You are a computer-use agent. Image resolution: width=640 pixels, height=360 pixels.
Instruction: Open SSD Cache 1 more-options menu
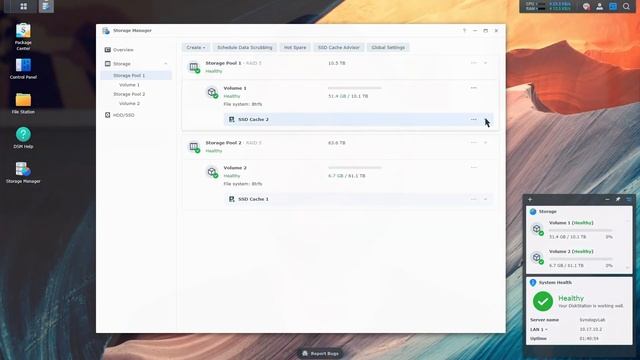(473, 199)
